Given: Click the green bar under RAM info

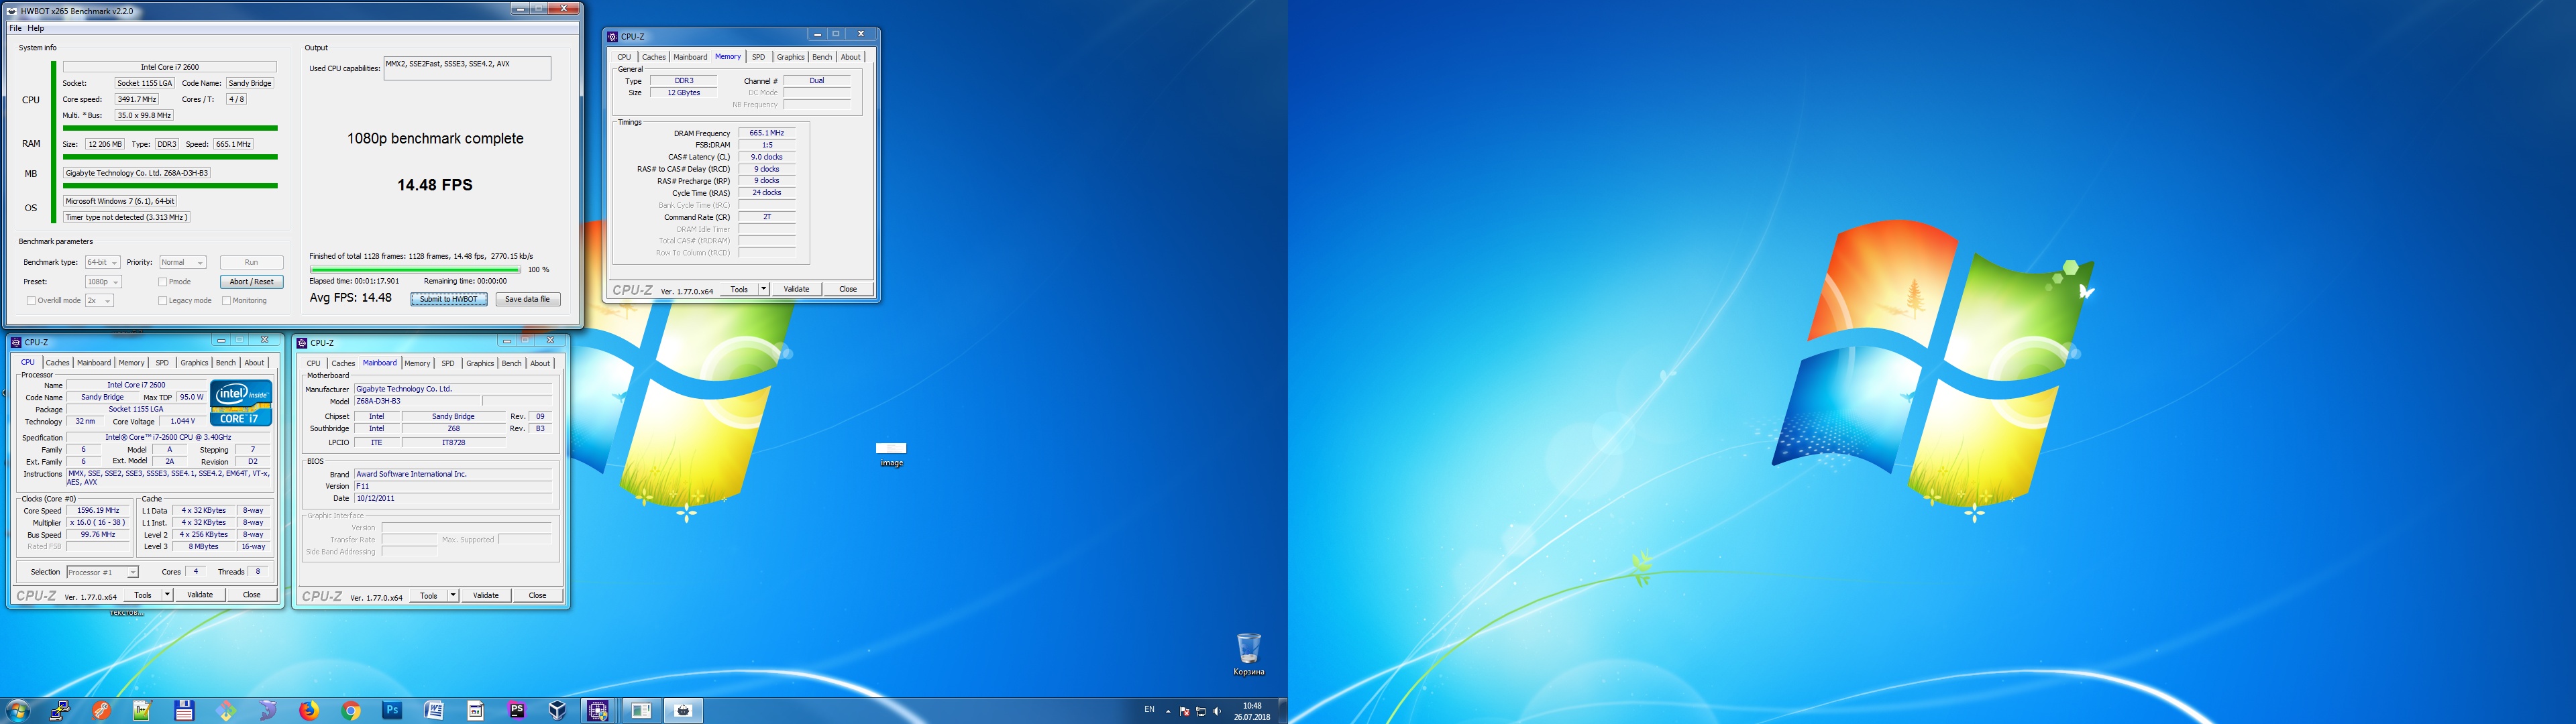Looking at the screenshot, I should pos(170,157).
